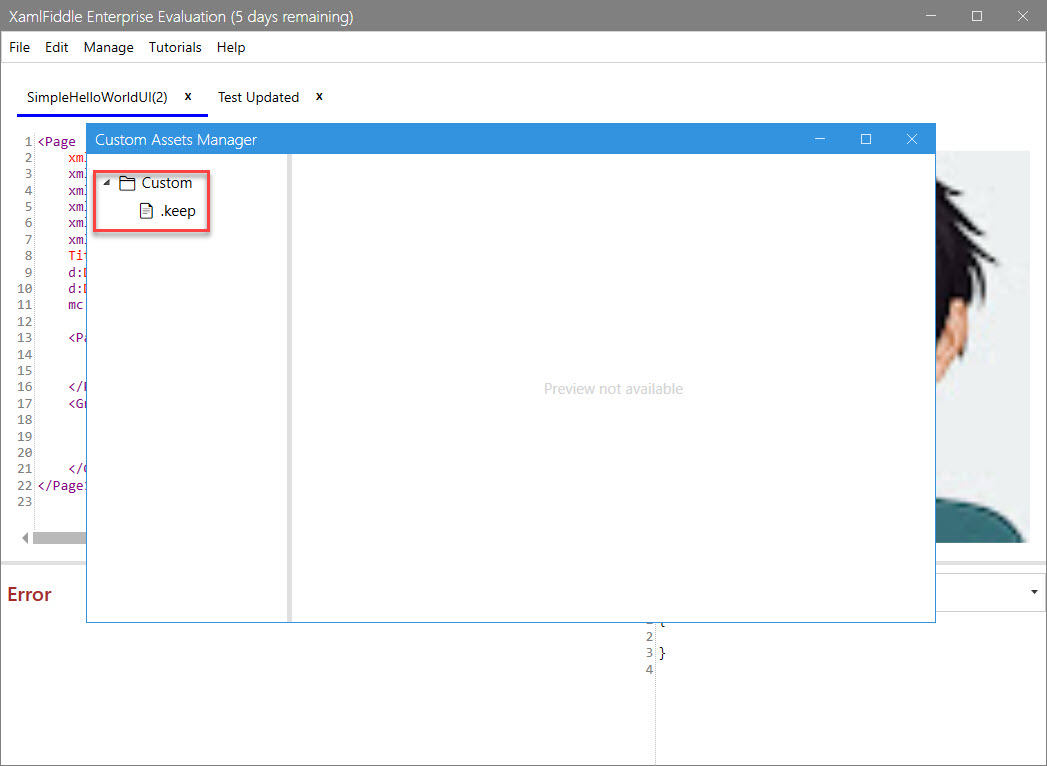Screen dimensions: 1047x766
Task: Collapse the Custom folder tree node
Action: click(x=107, y=182)
